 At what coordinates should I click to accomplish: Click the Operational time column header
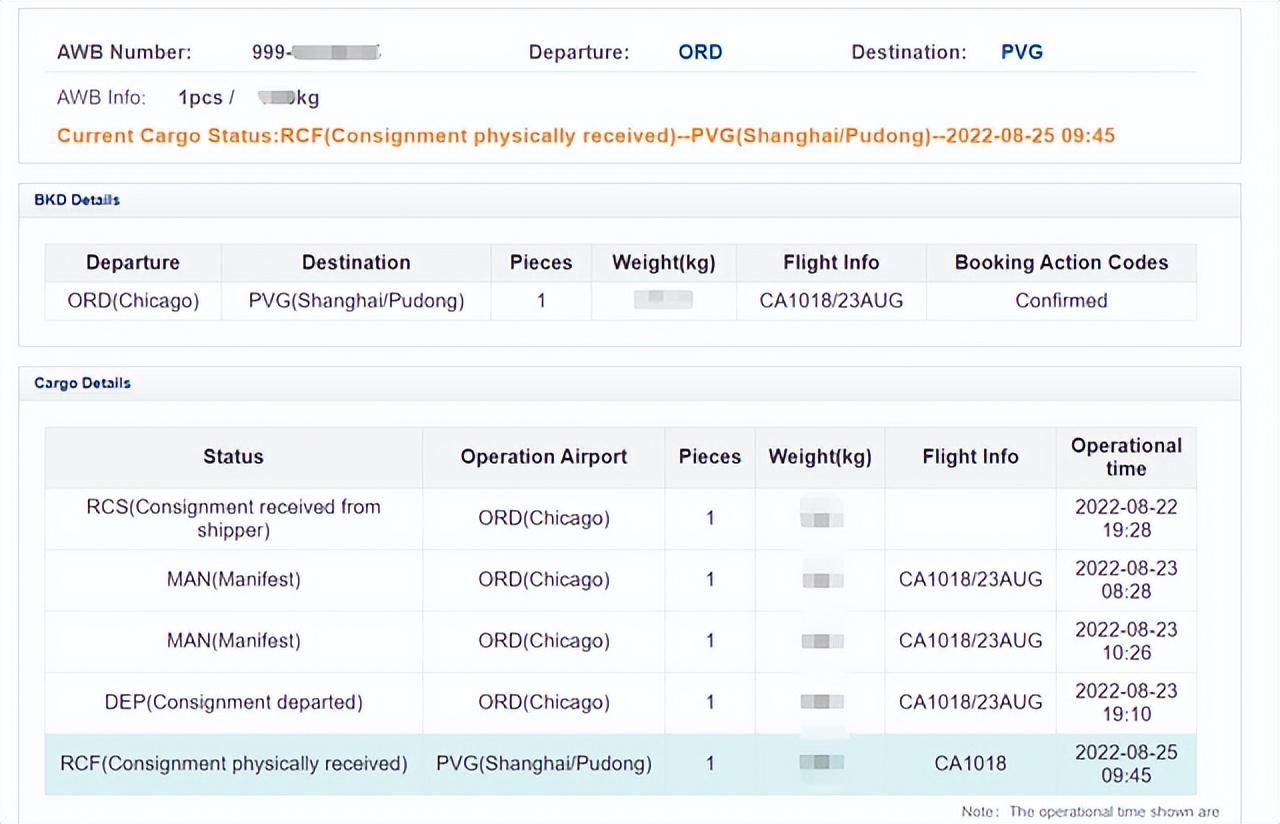(x=1126, y=457)
